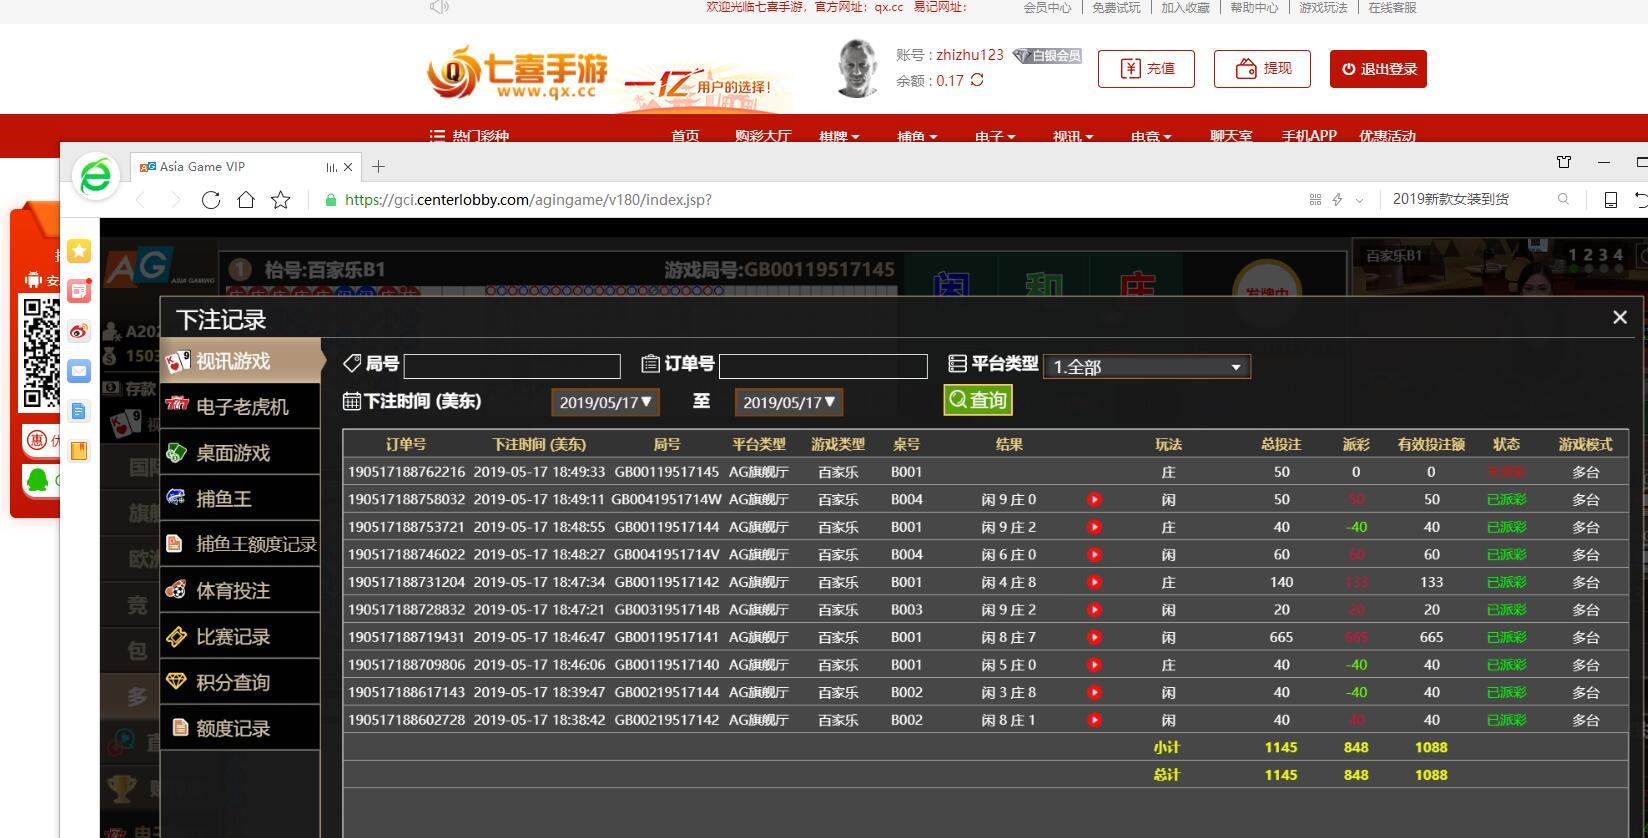The image size is (1648, 838).
Task: Click the 360 browser logo
Action: [96, 177]
